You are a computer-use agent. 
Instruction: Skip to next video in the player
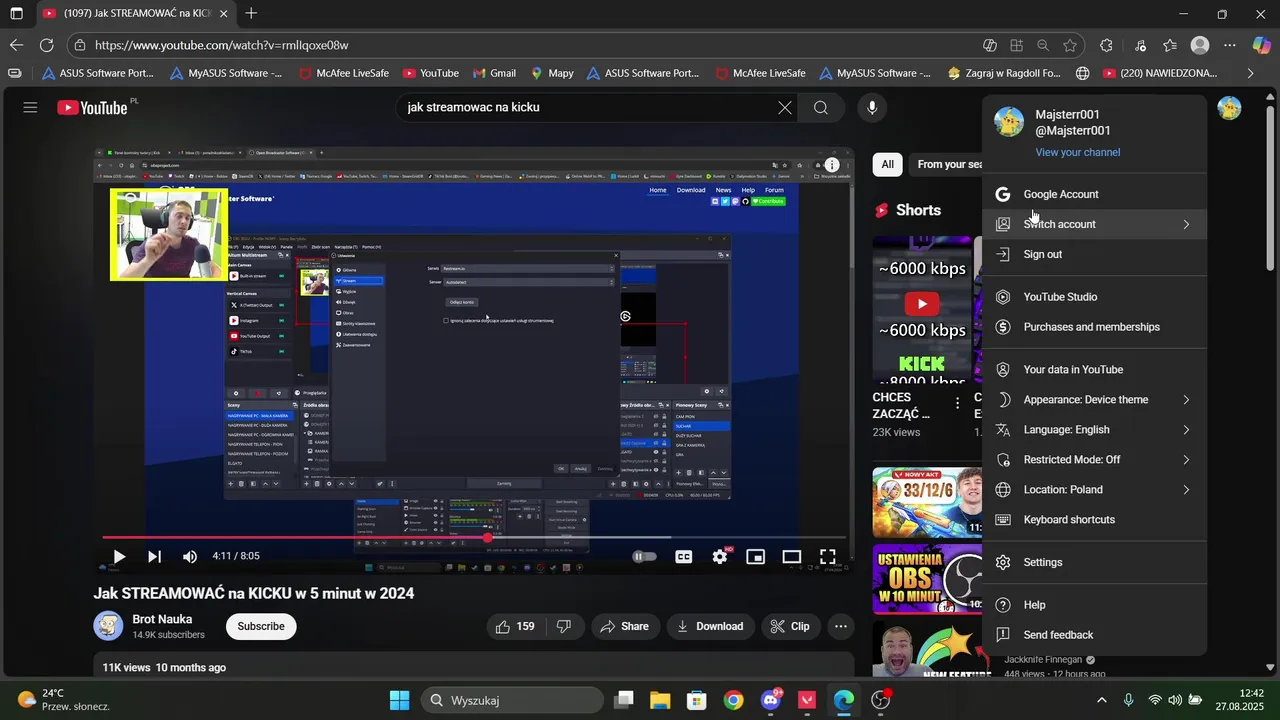pyautogui.click(x=154, y=557)
